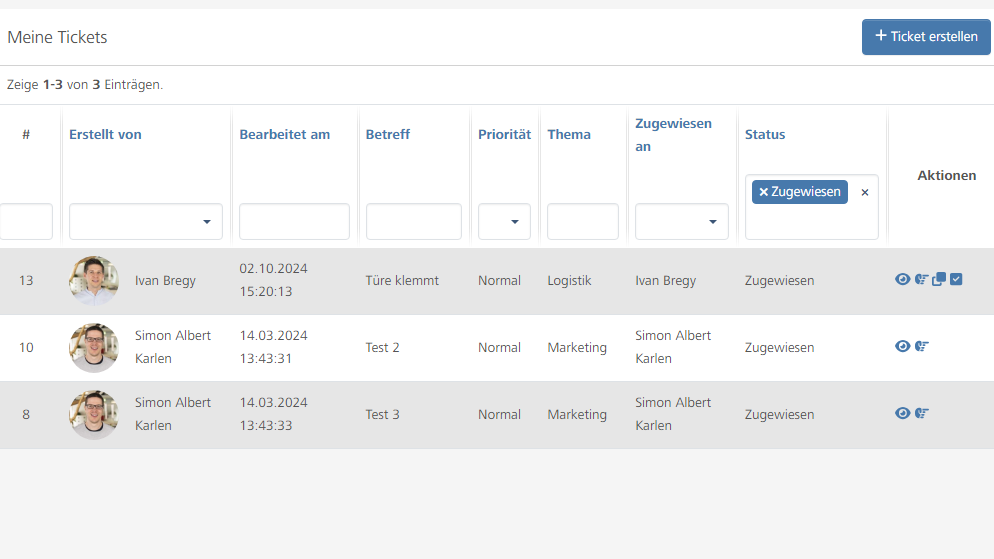Click the duplicate icon for ticket 13
The height and width of the screenshot is (559, 994).
click(939, 280)
